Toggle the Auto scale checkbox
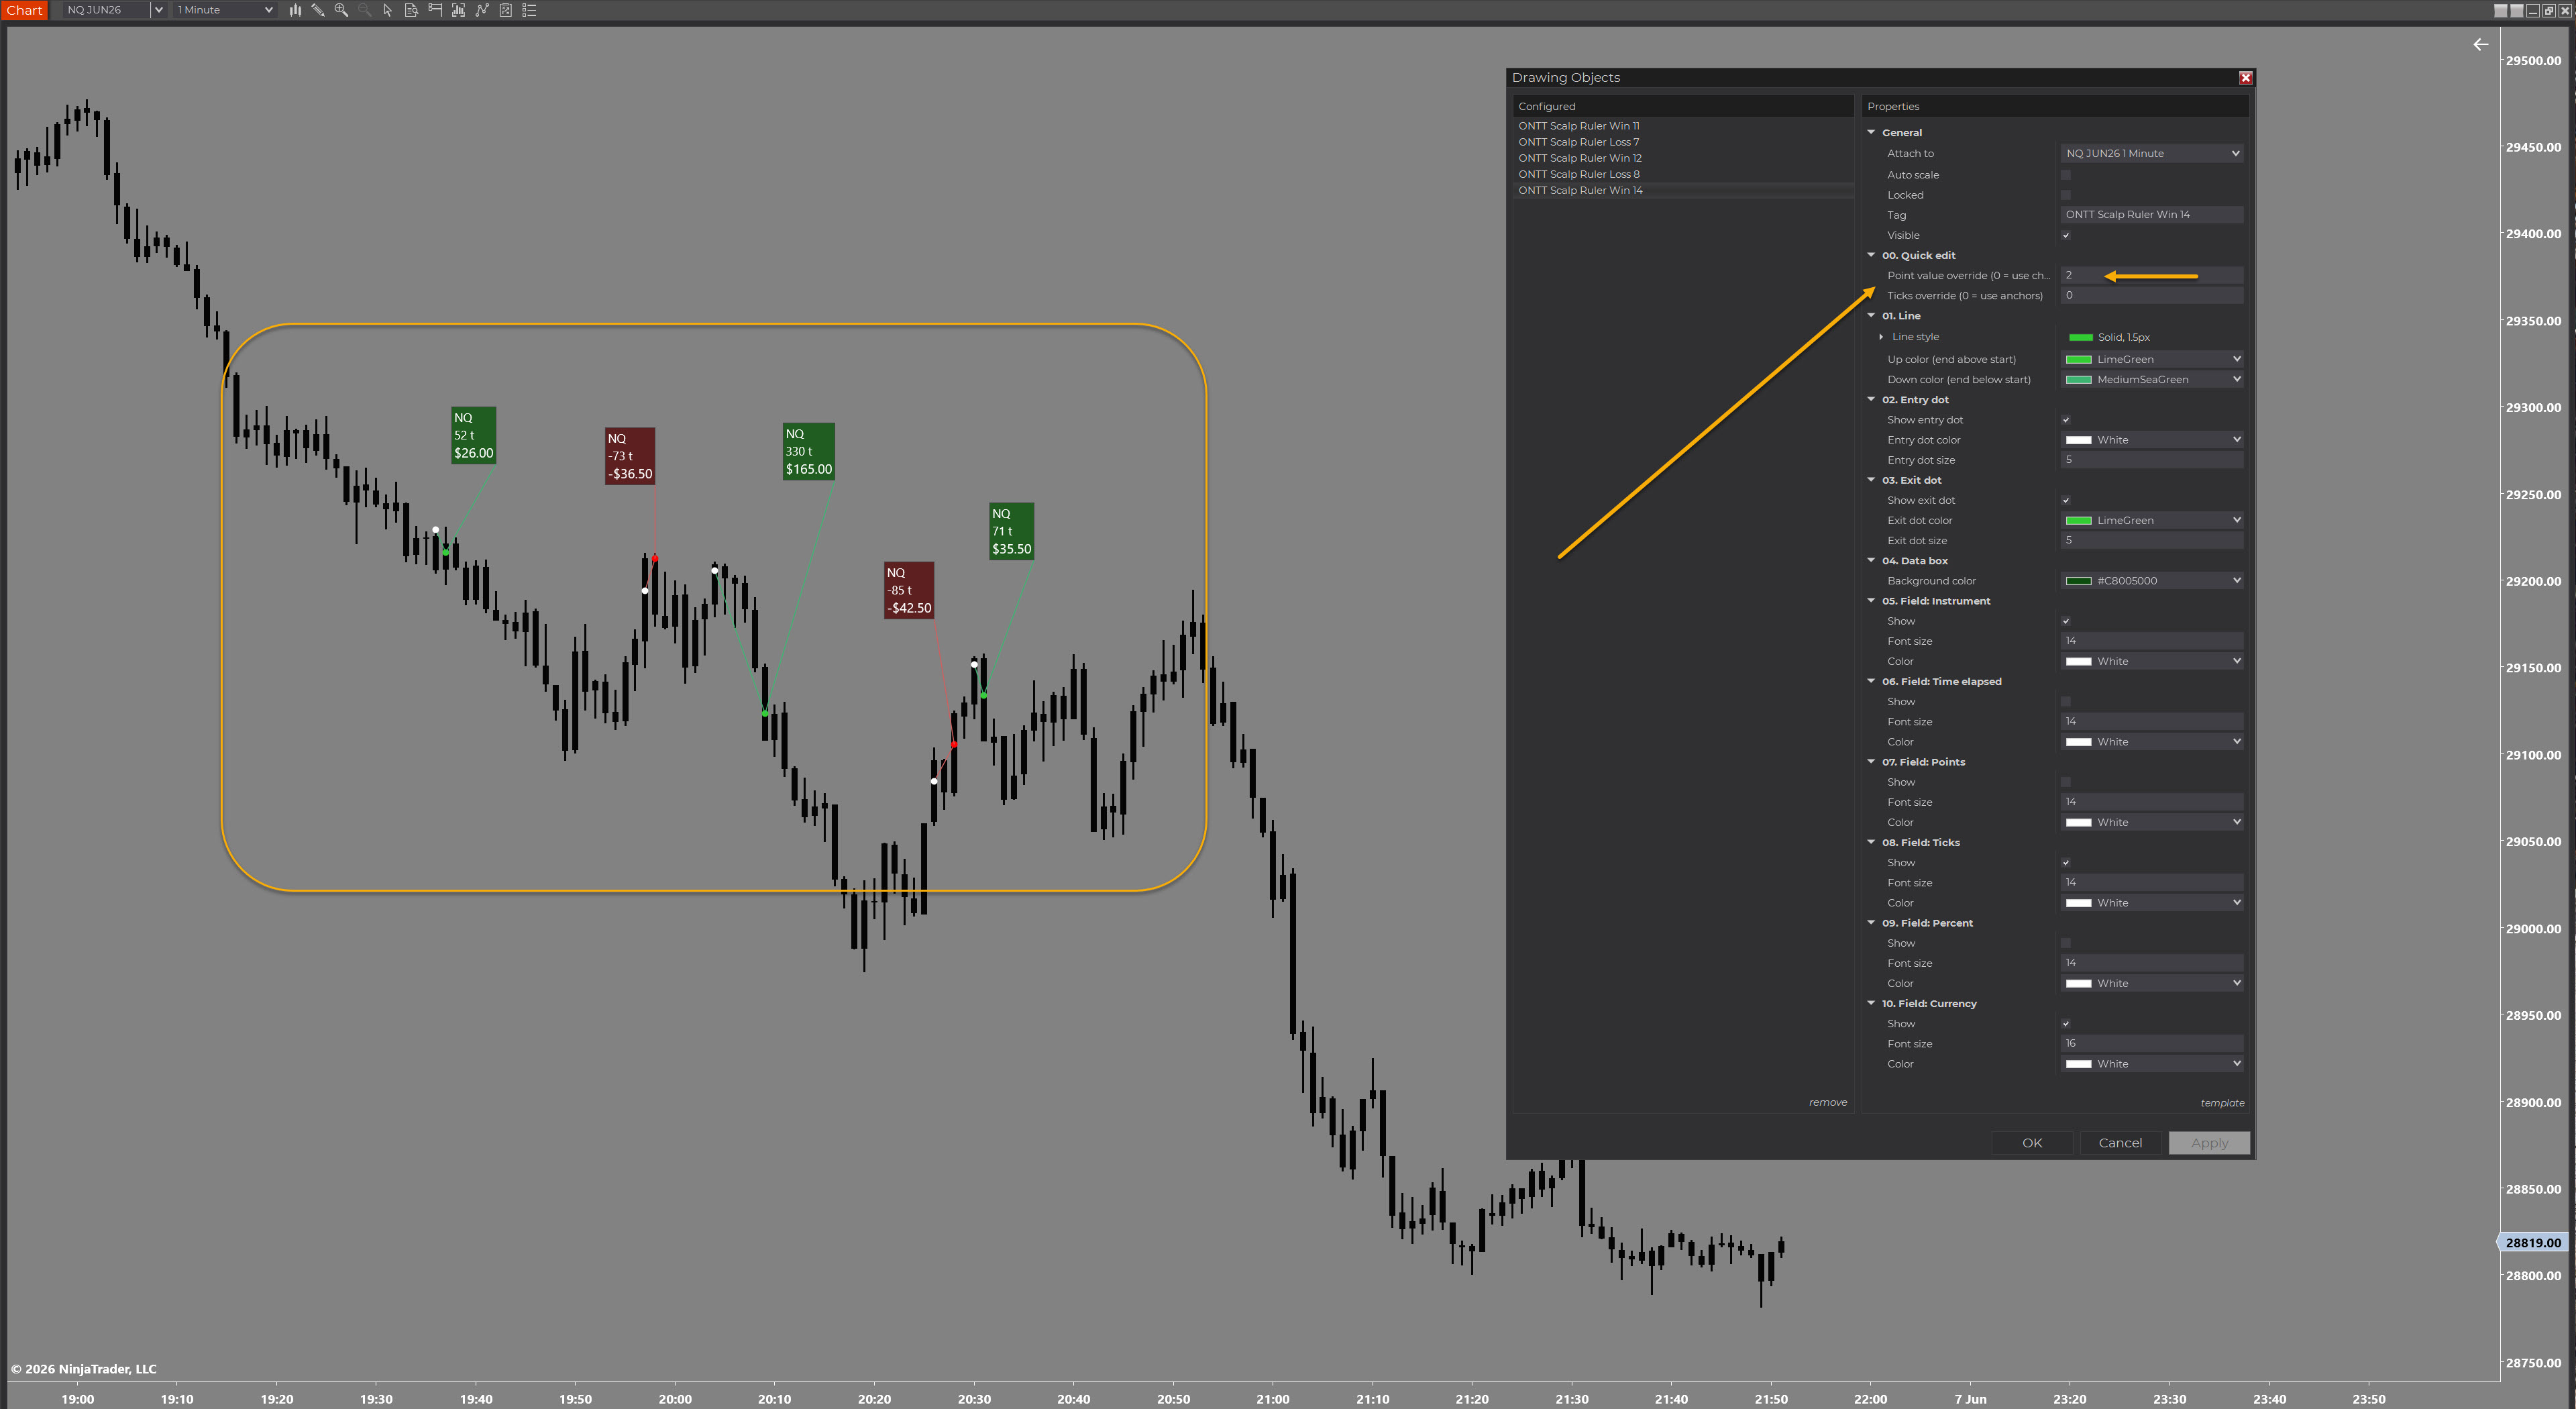Viewport: 2576px width, 1409px height. tap(2066, 175)
